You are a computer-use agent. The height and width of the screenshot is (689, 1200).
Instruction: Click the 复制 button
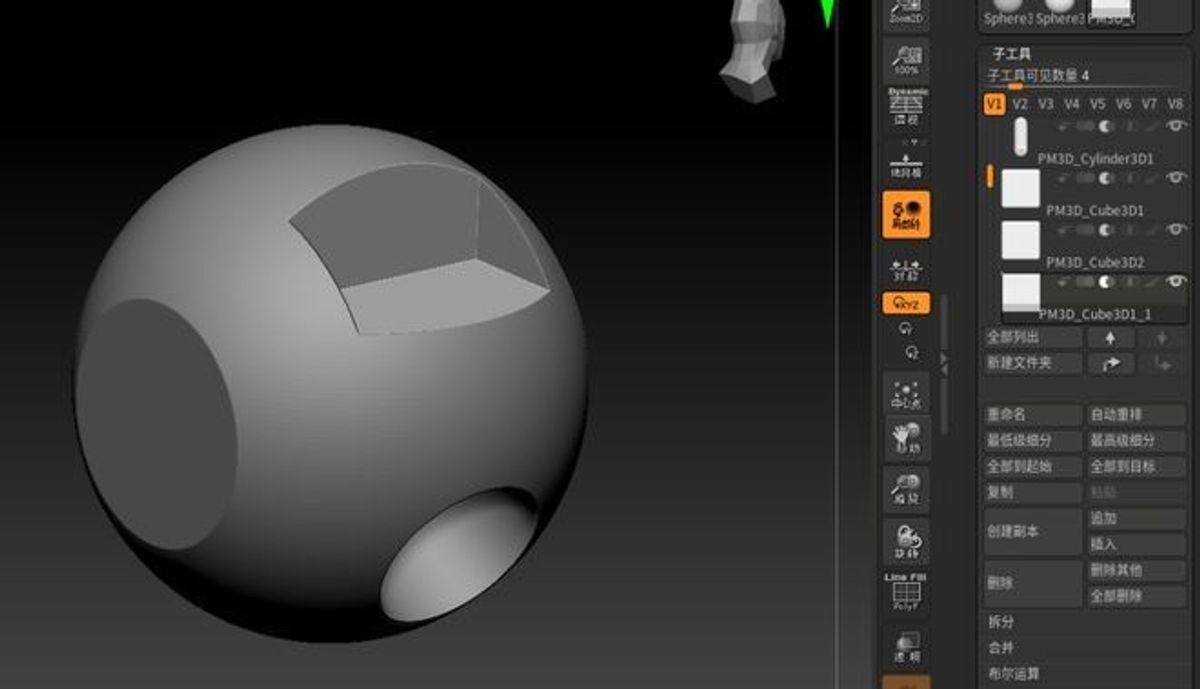[x=1033, y=493]
